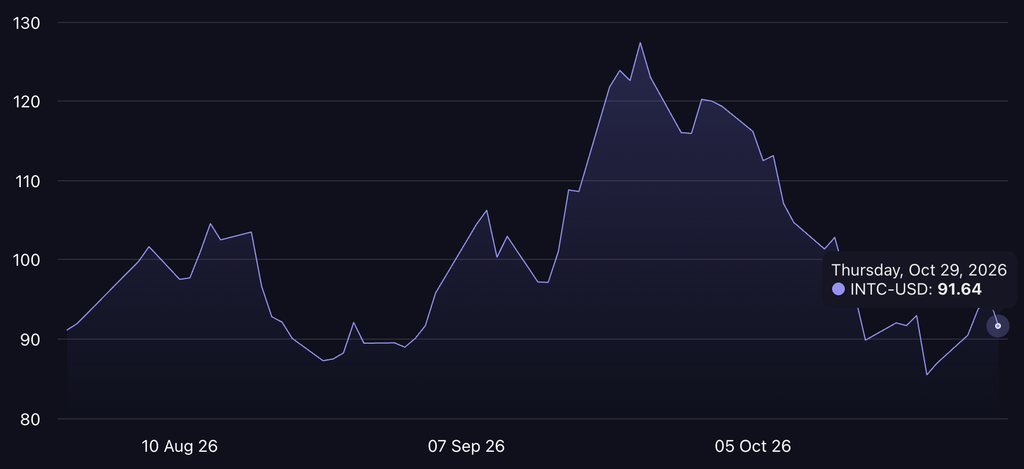Viewport: 1024px width, 469px height.
Task: Click the 80 y-axis label
Action: [x=30, y=419]
